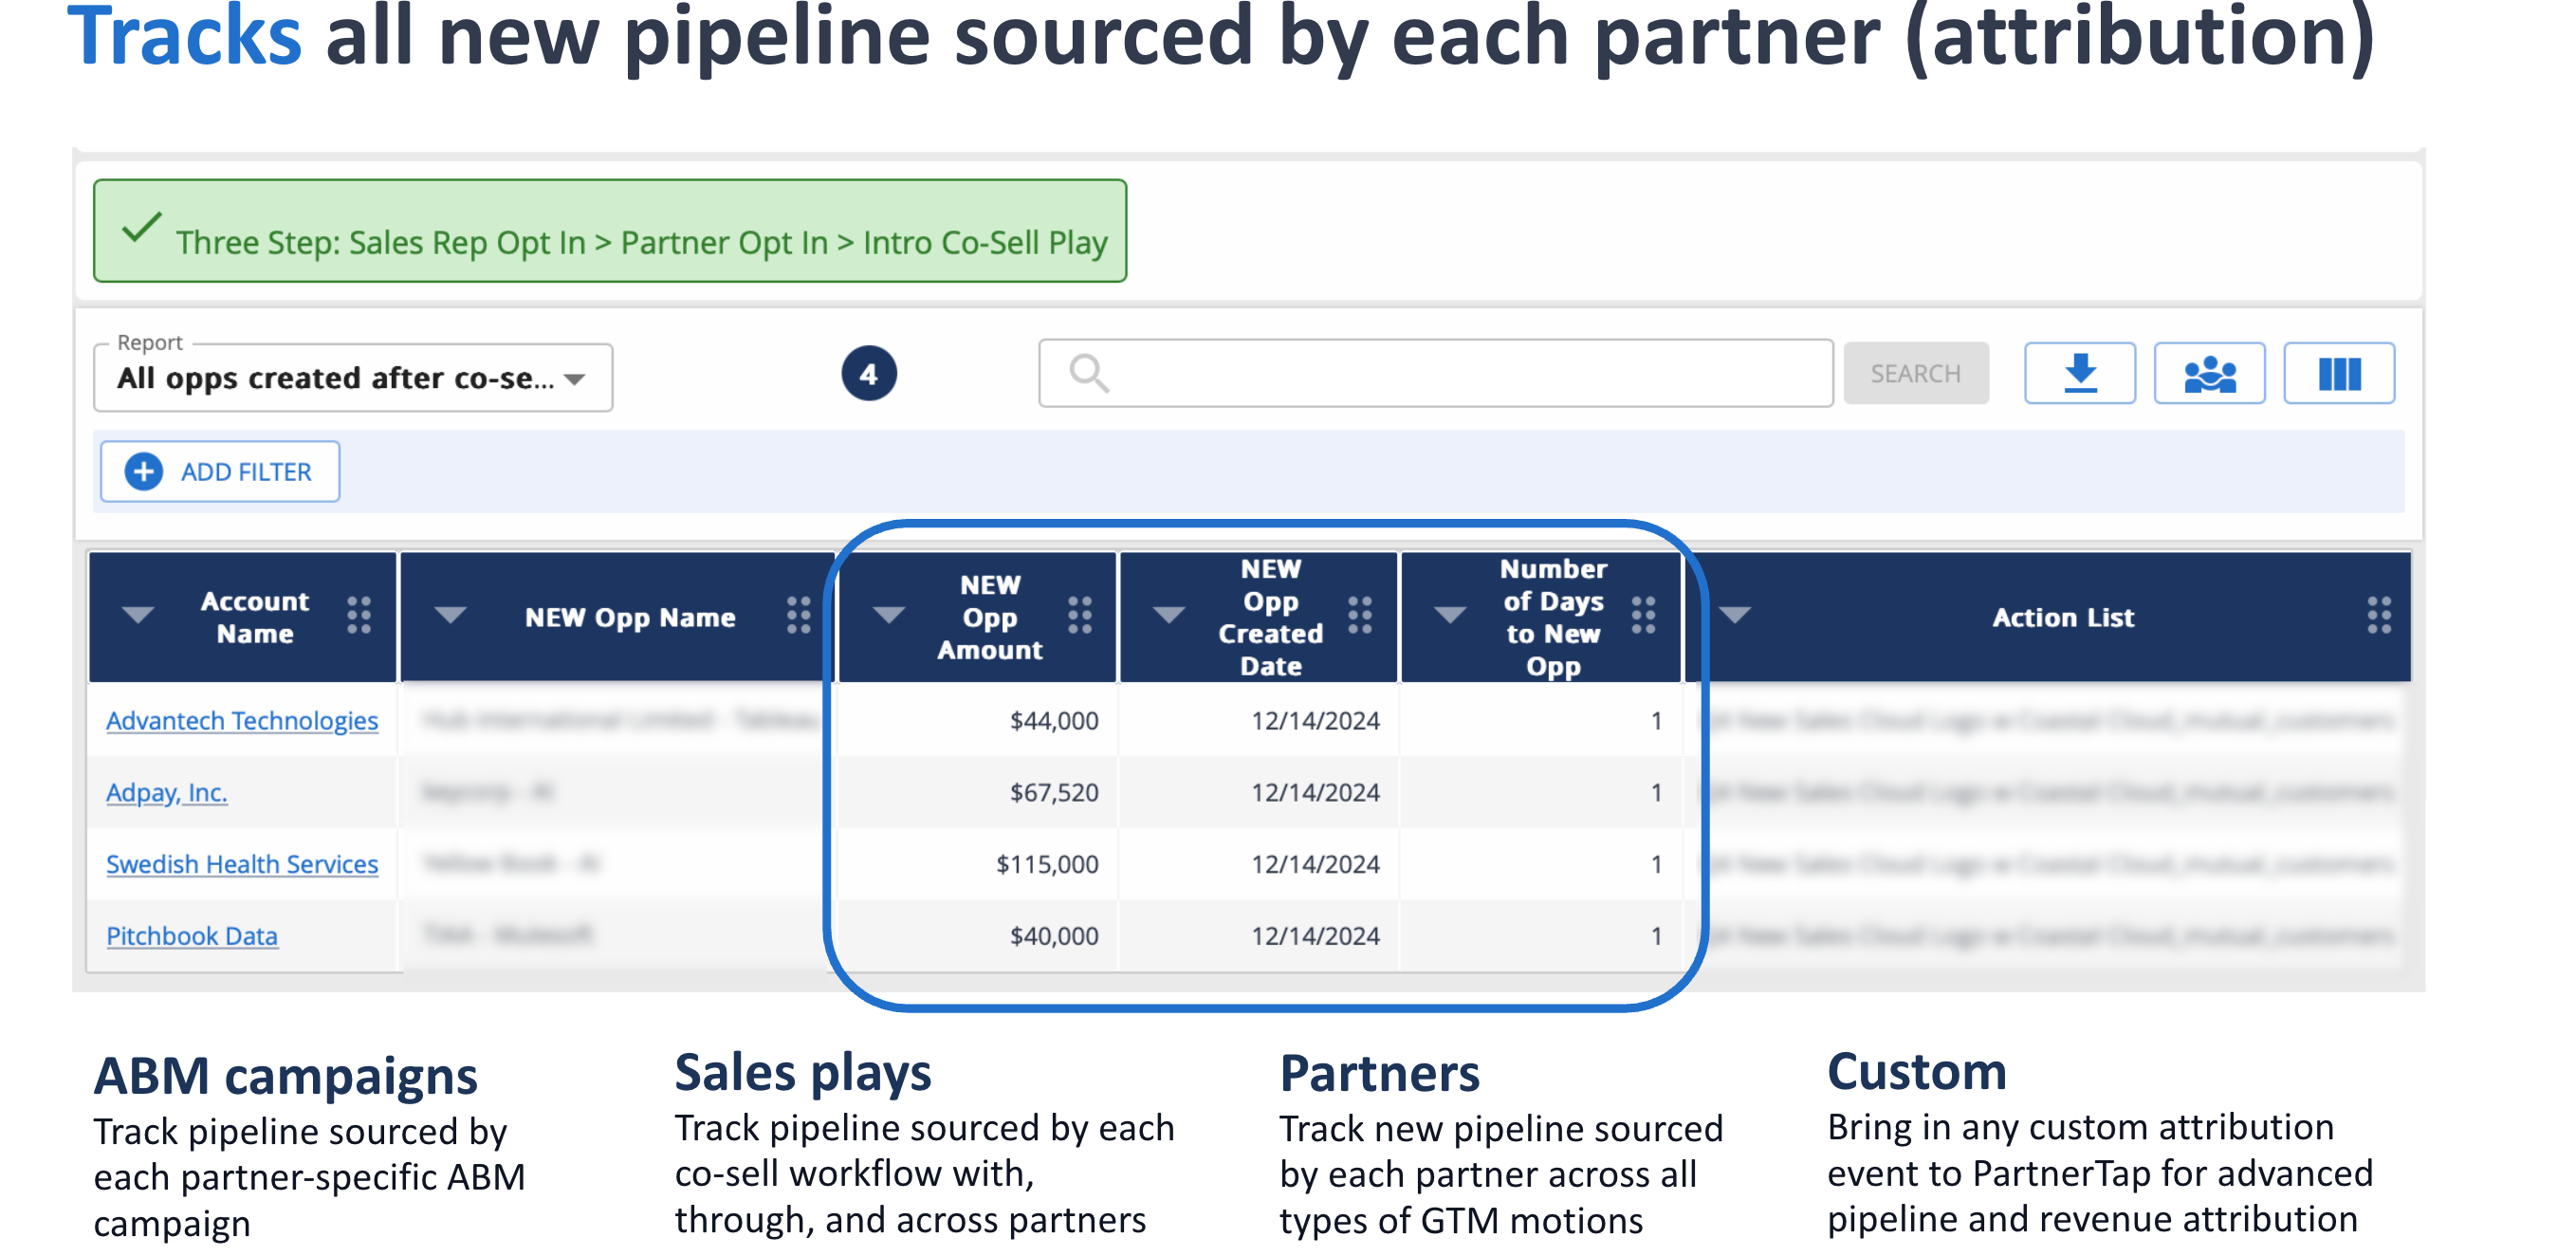Open Number of Days to New Opp arrow
This screenshot has width=2576, height=1256.
click(x=1449, y=614)
